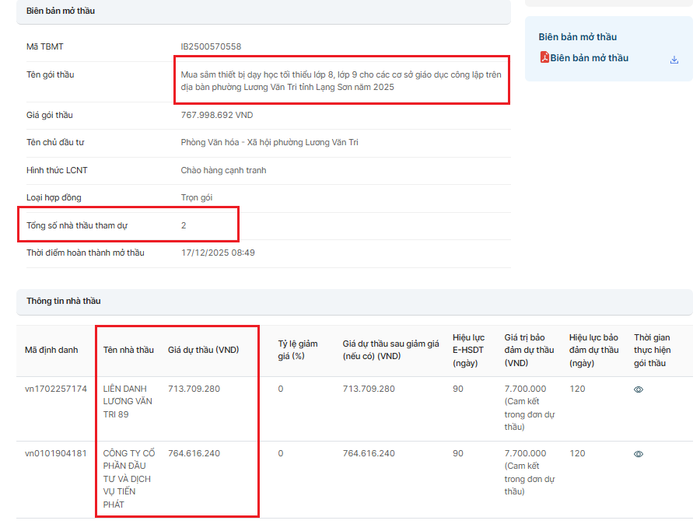This screenshot has height=523, width=700.
Task: Click bidder name CÔNG TY CỔ PHẦN ĐẦU TƯ
Action: pyautogui.click(x=126, y=478)
